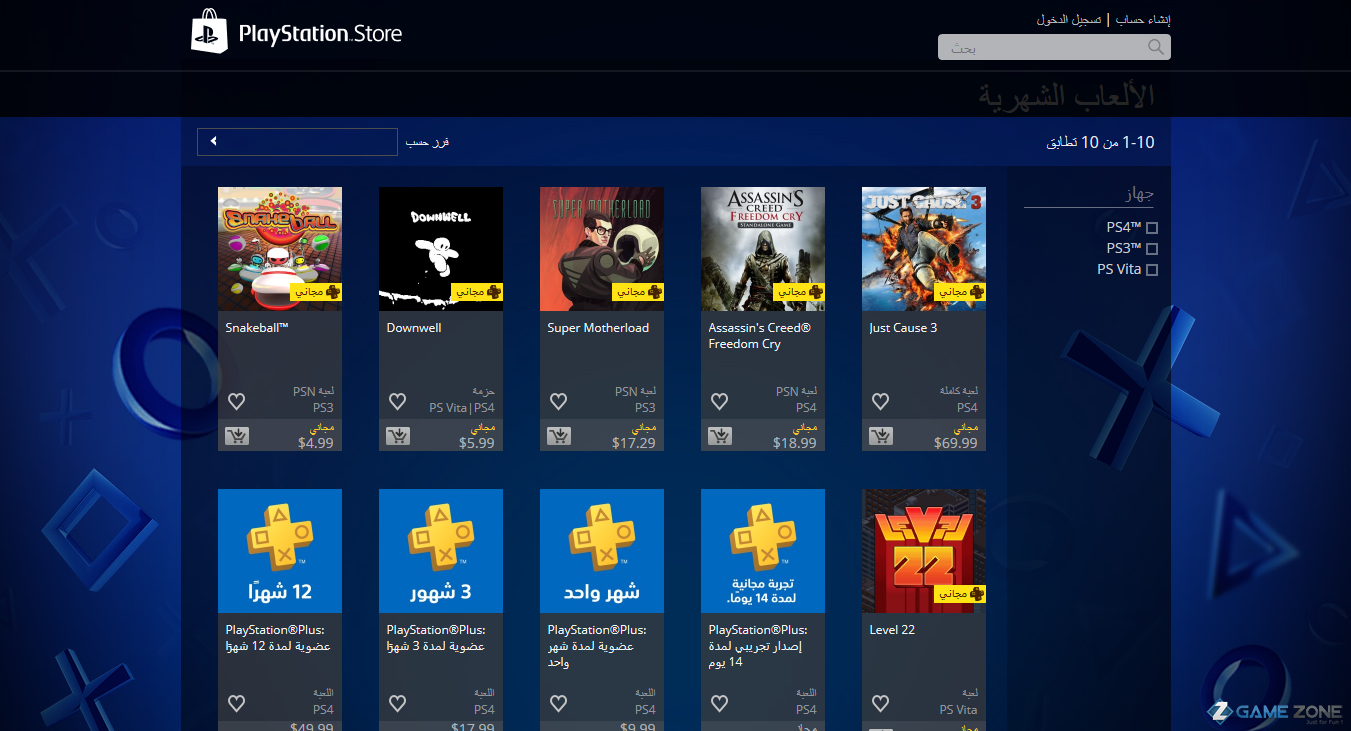This screenshot has width=1351, height=731.
Task: Wishlist heart for PlayStation Plus 1-month membership
Action: pyautogui.click(x=558, y=704)
